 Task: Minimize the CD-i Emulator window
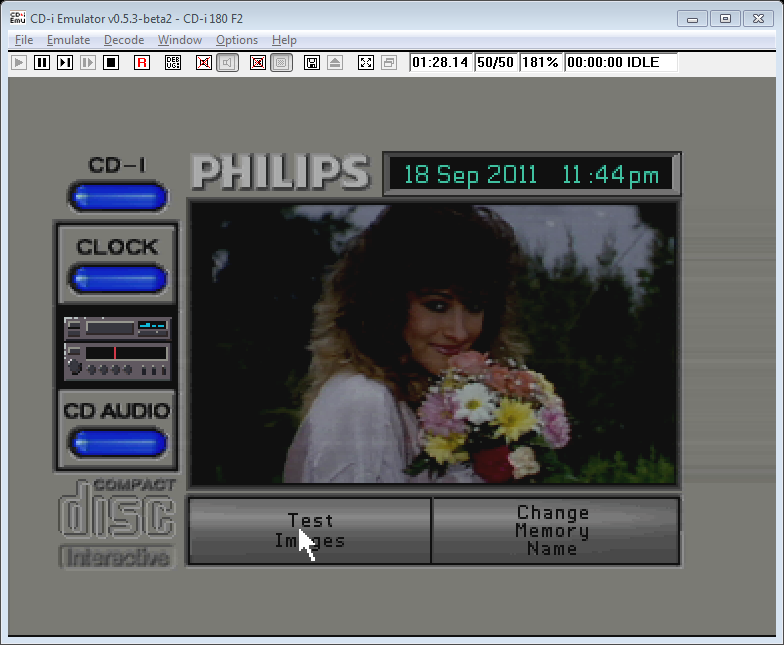point(692,19)
